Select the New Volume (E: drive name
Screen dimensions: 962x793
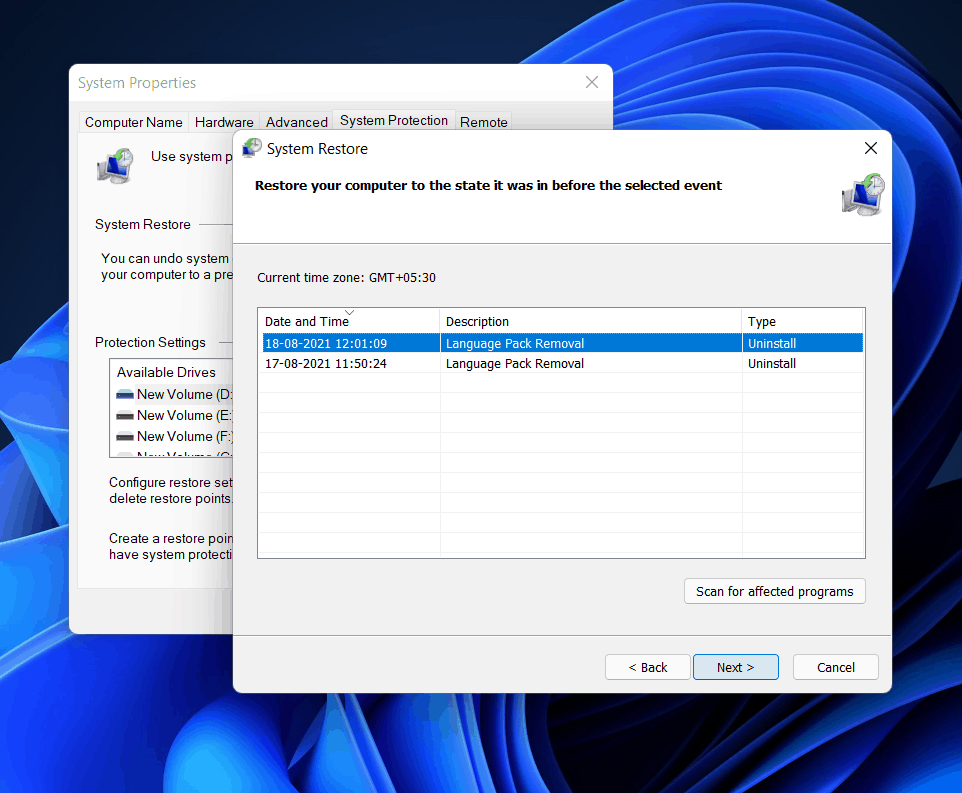coord(184,416)
